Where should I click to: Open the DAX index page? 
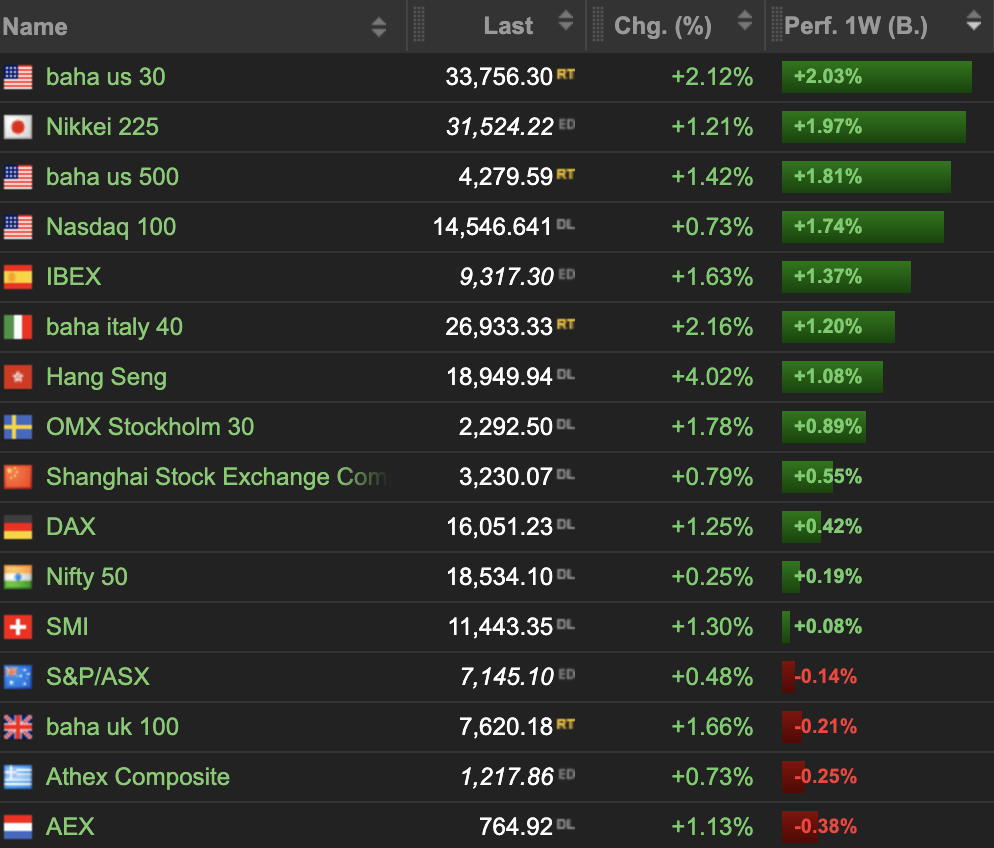[x=71, y=527]
